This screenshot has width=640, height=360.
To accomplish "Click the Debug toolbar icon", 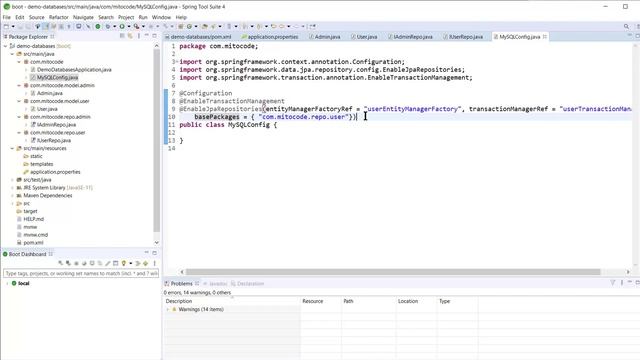I will [108, 27].
